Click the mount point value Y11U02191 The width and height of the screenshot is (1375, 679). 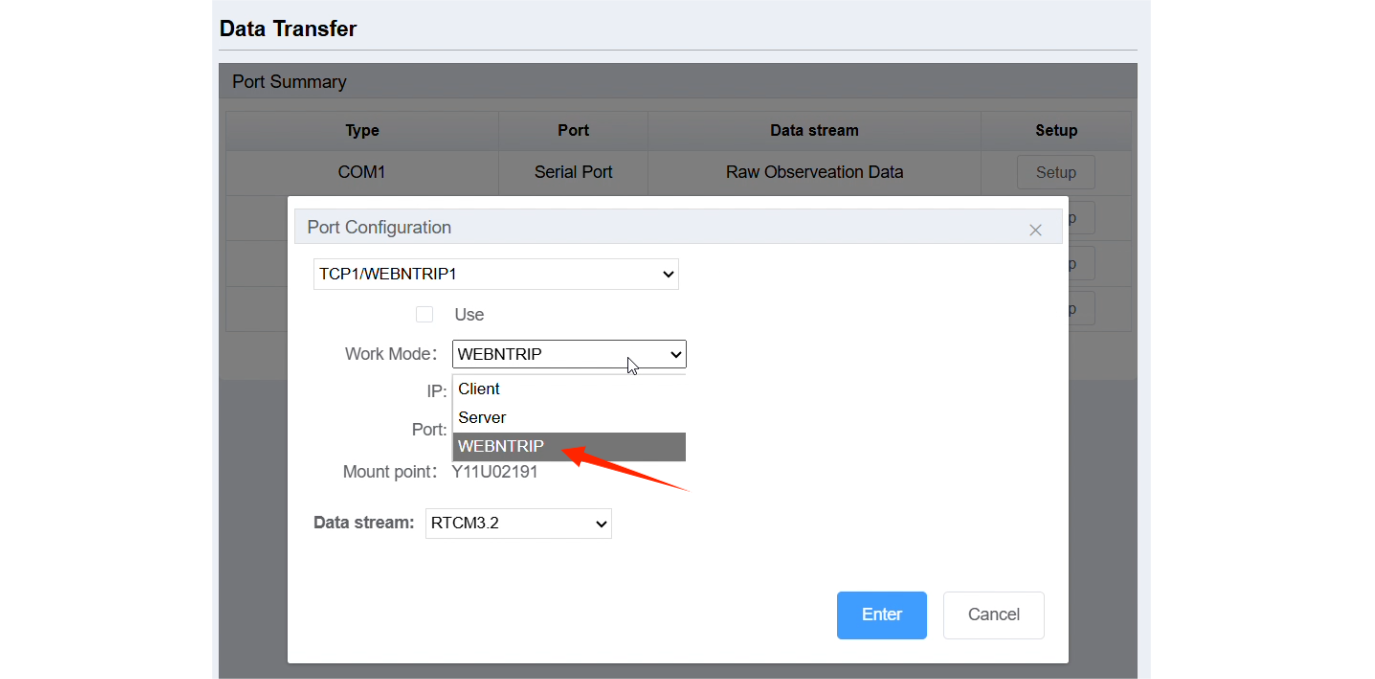click(495, 472)
